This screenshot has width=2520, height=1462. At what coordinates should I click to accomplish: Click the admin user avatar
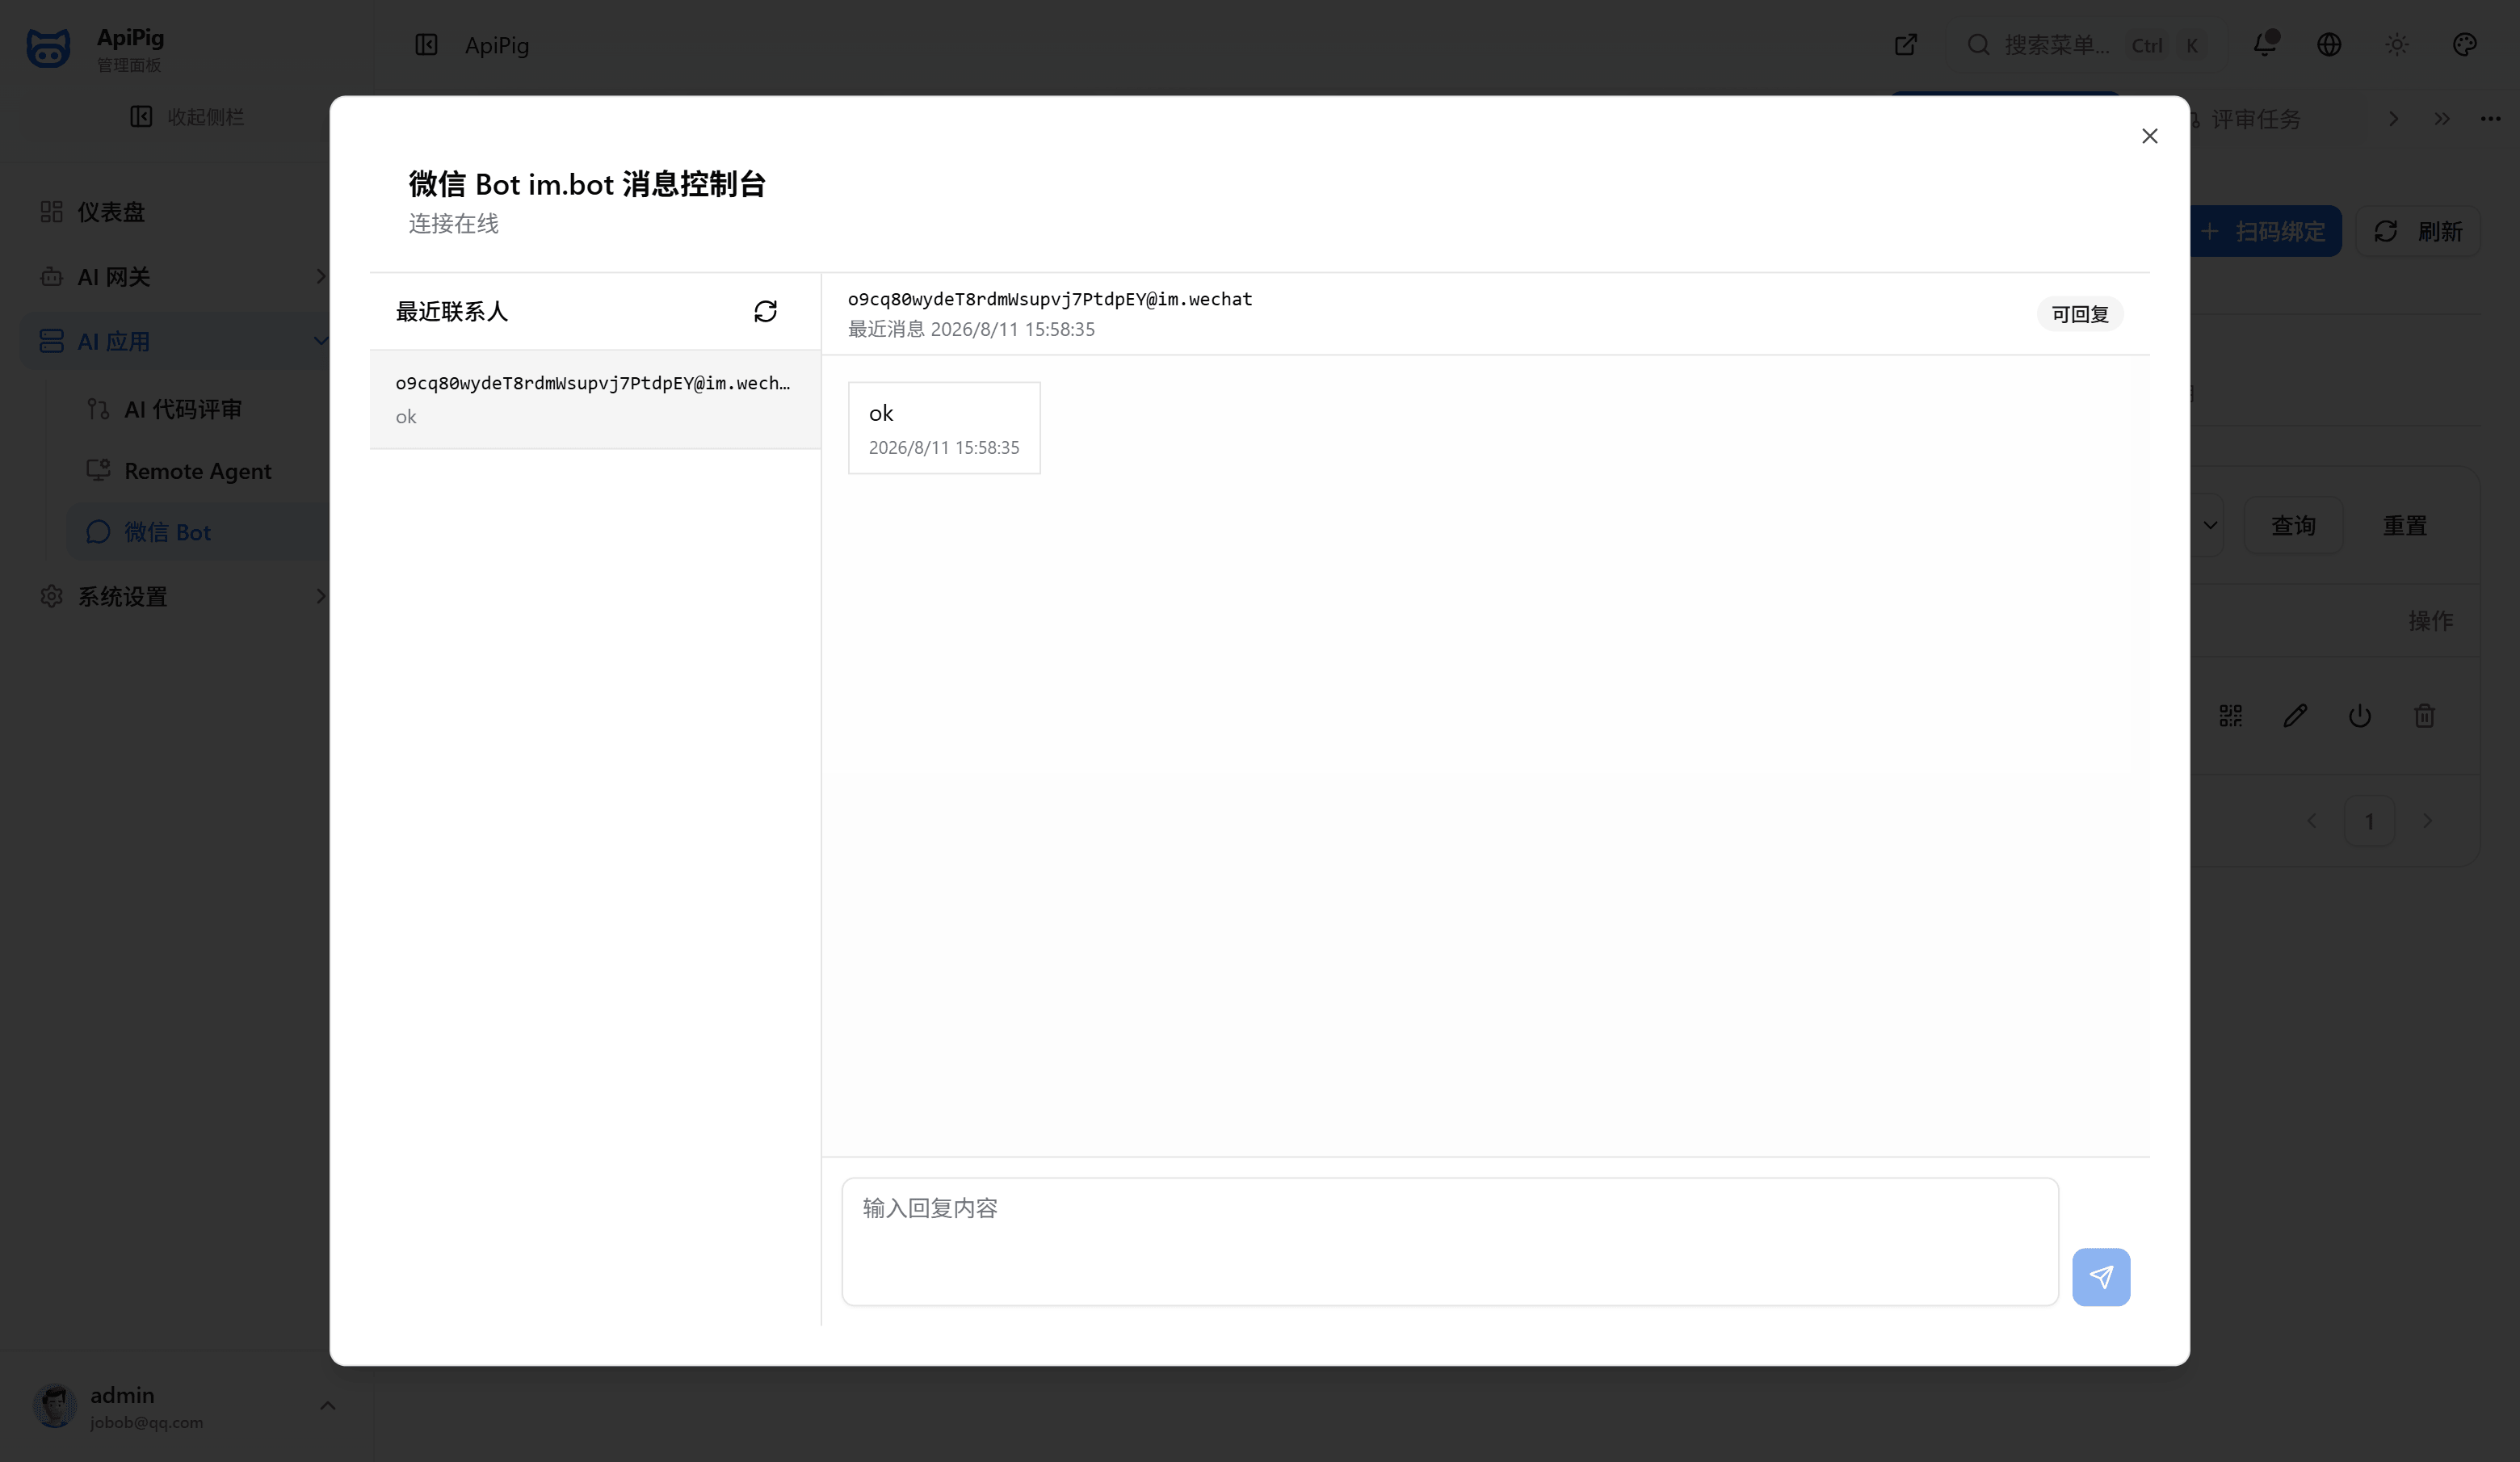tap(55, 1405)
